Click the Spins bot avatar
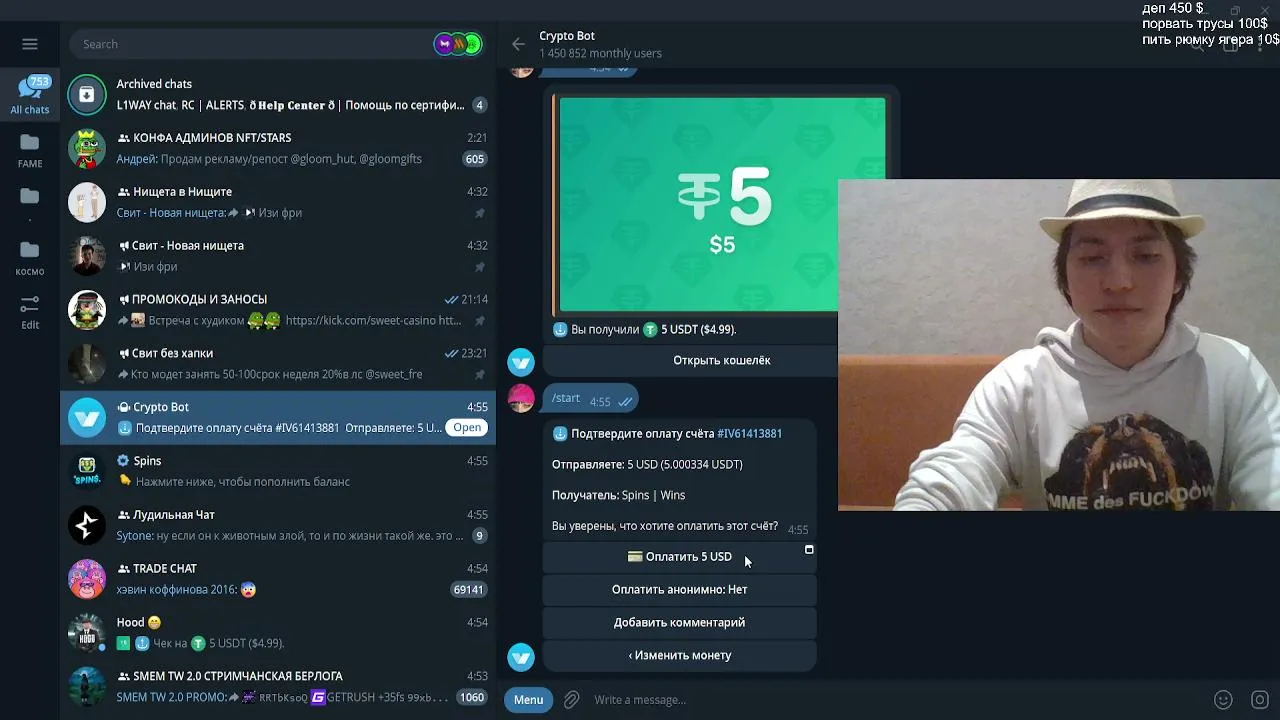The height and width of the screenshot is (720, 1280). click(x=87, y=471)
